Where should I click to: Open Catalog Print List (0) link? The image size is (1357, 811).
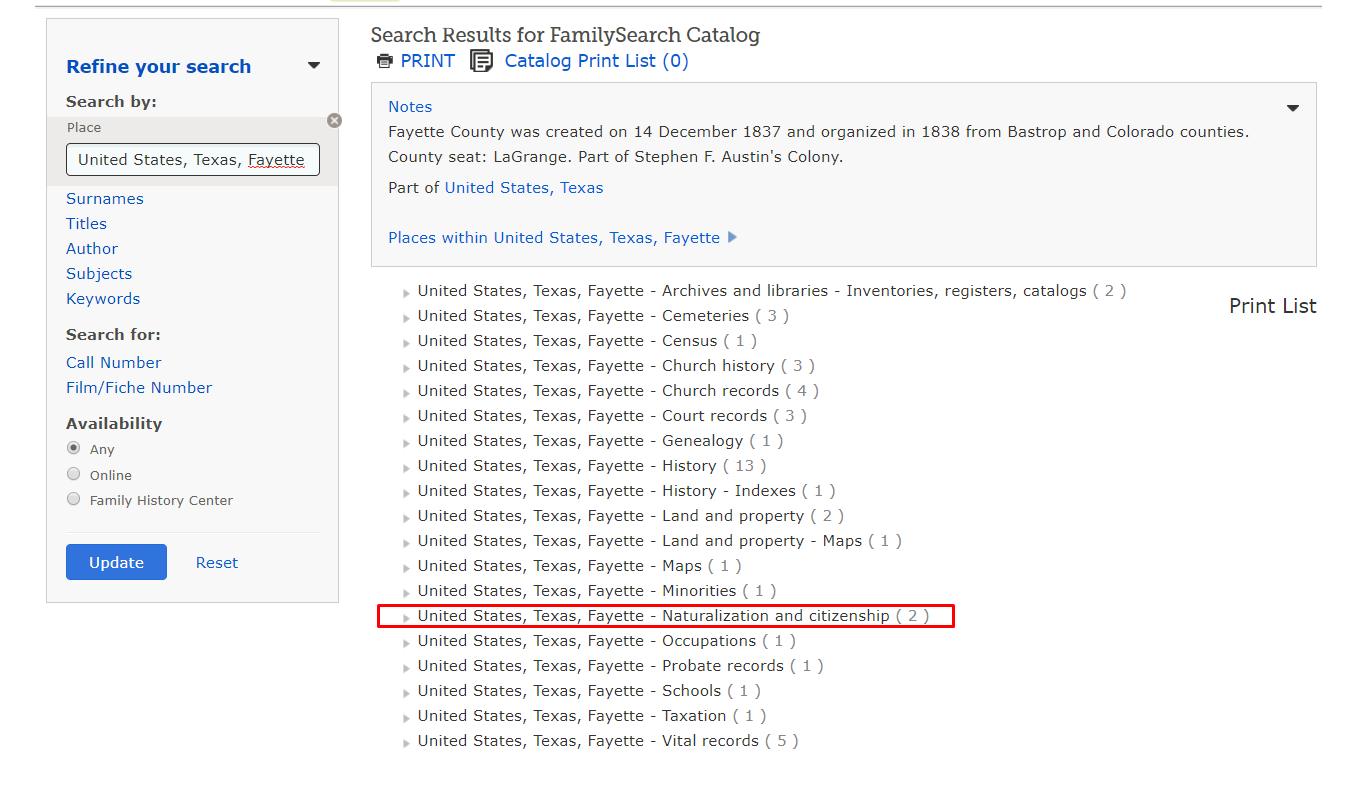pos(597,61)
